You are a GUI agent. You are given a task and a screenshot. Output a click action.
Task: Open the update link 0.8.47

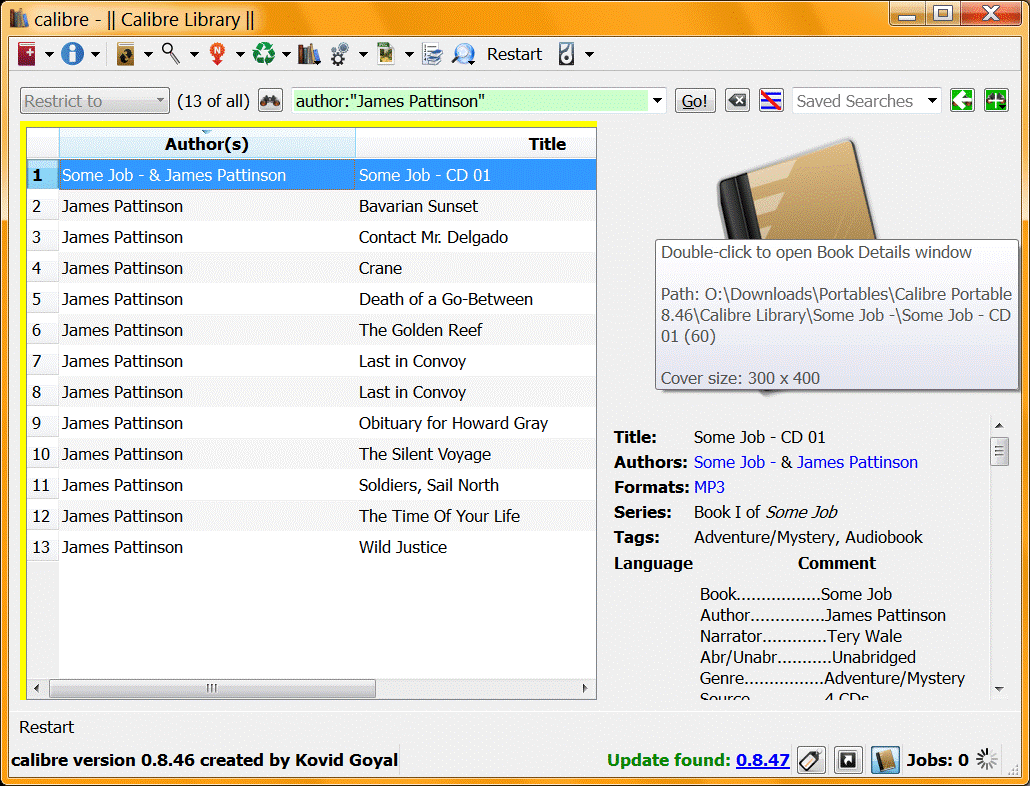click(x=762, y=760)
